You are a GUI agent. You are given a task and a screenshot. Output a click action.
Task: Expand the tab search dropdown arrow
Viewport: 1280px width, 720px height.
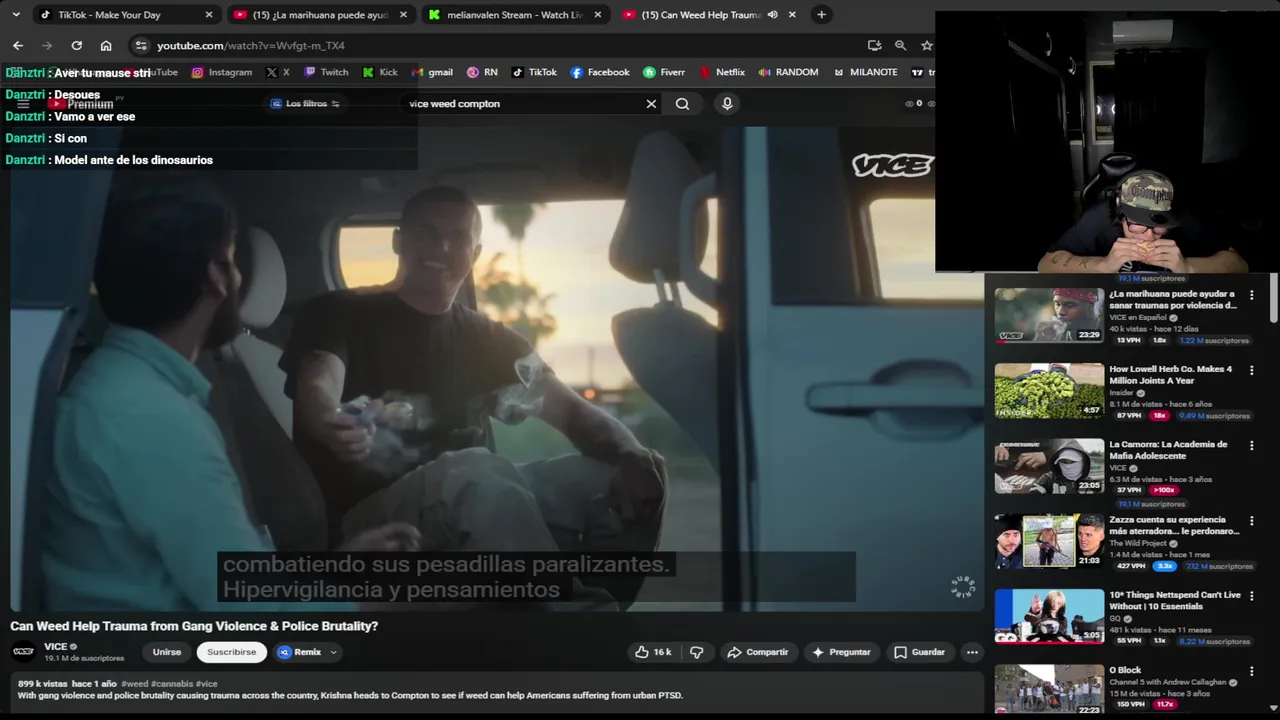16,15
